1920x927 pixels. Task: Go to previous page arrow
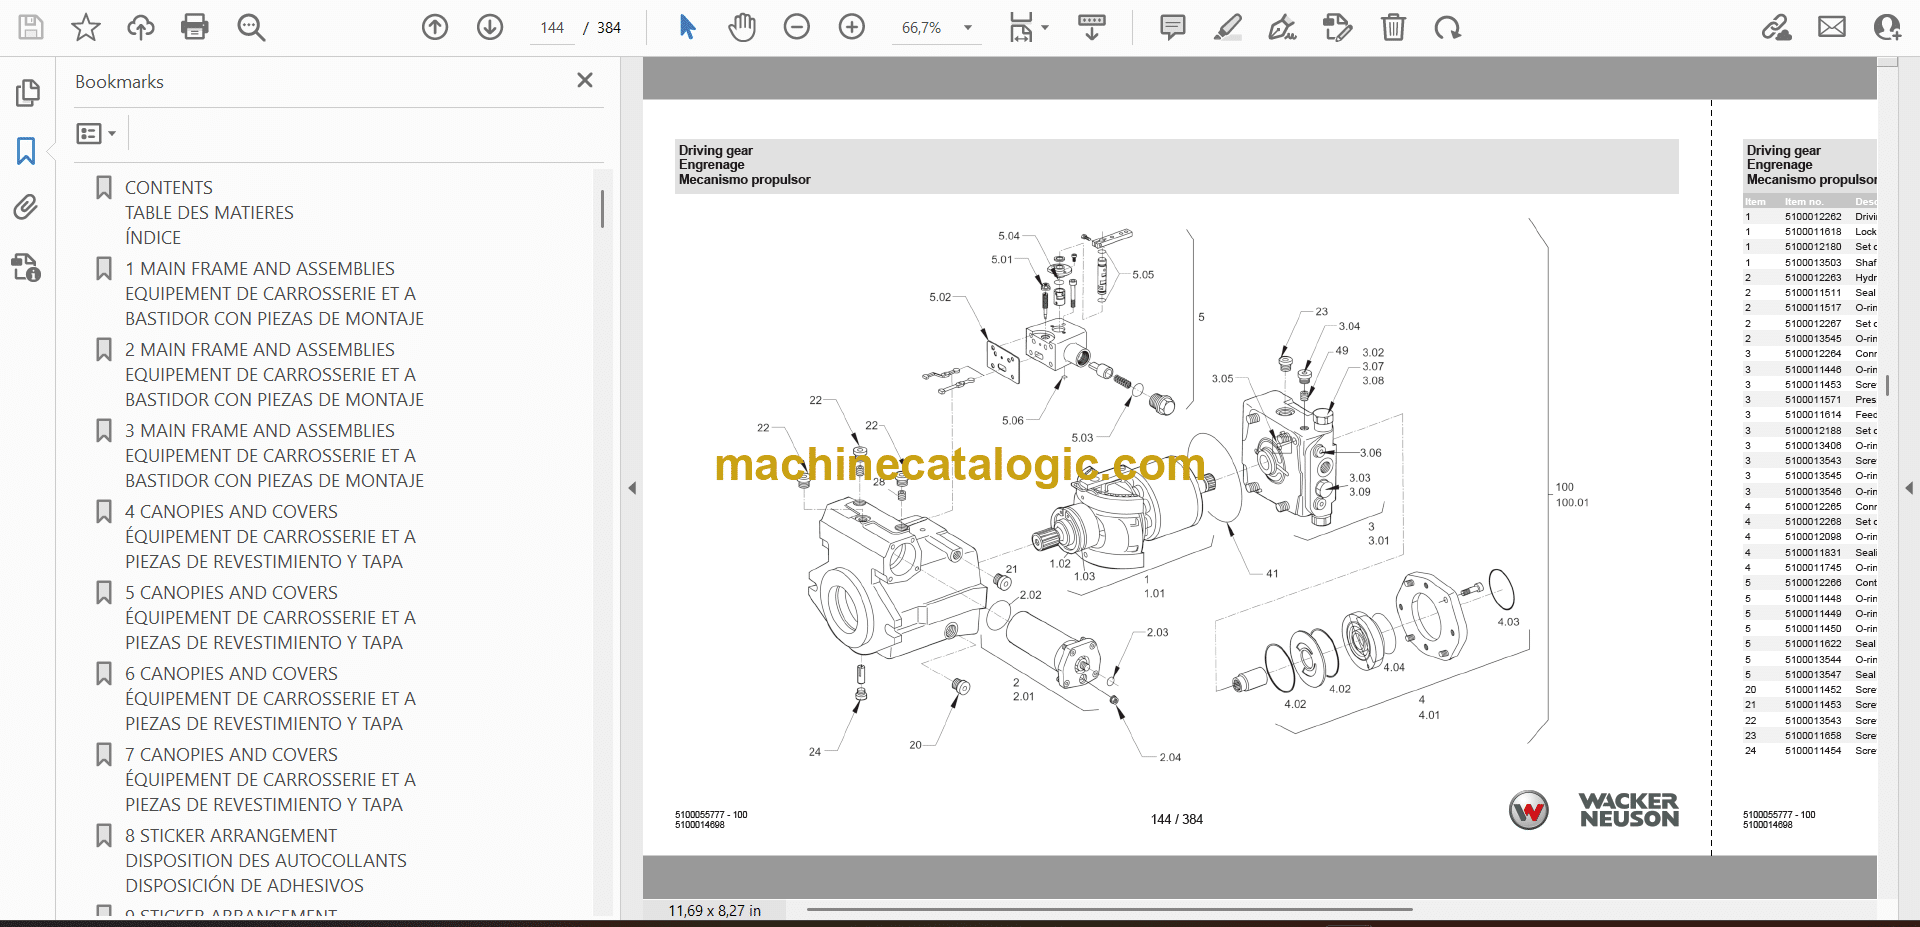tap(435, 27)
